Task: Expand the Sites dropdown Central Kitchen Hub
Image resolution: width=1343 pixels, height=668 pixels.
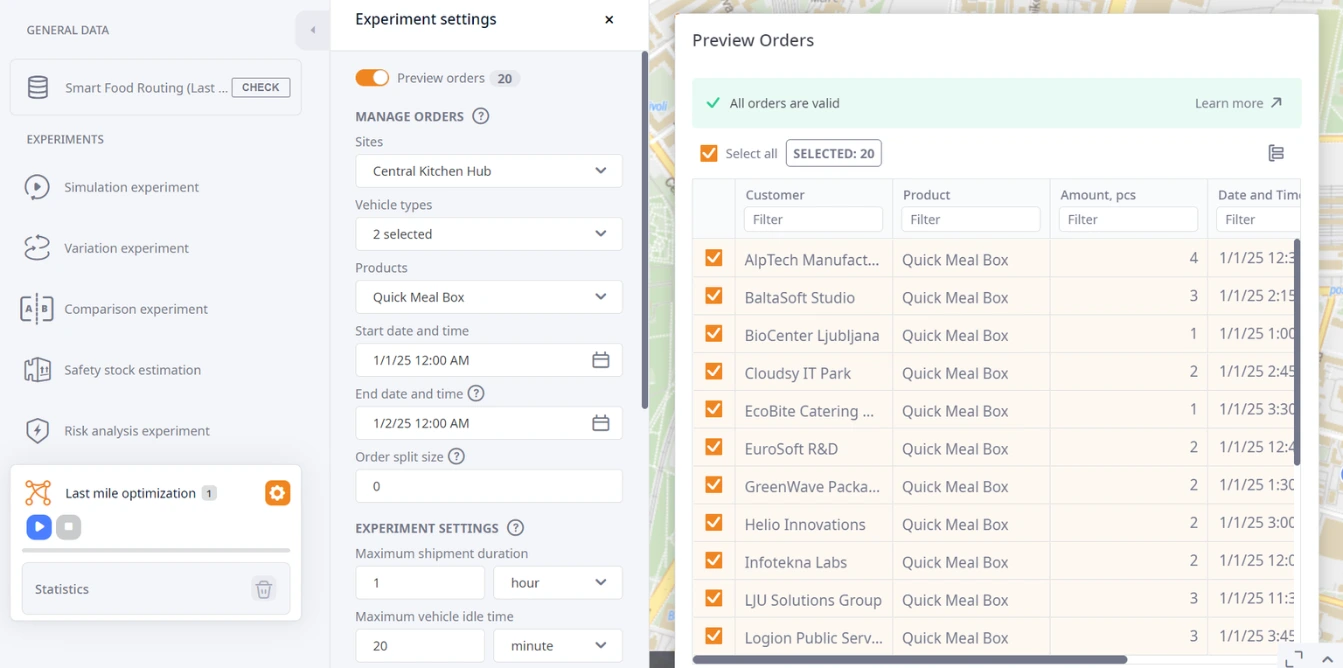Action: pyautogui.click(x=489, y=171)
